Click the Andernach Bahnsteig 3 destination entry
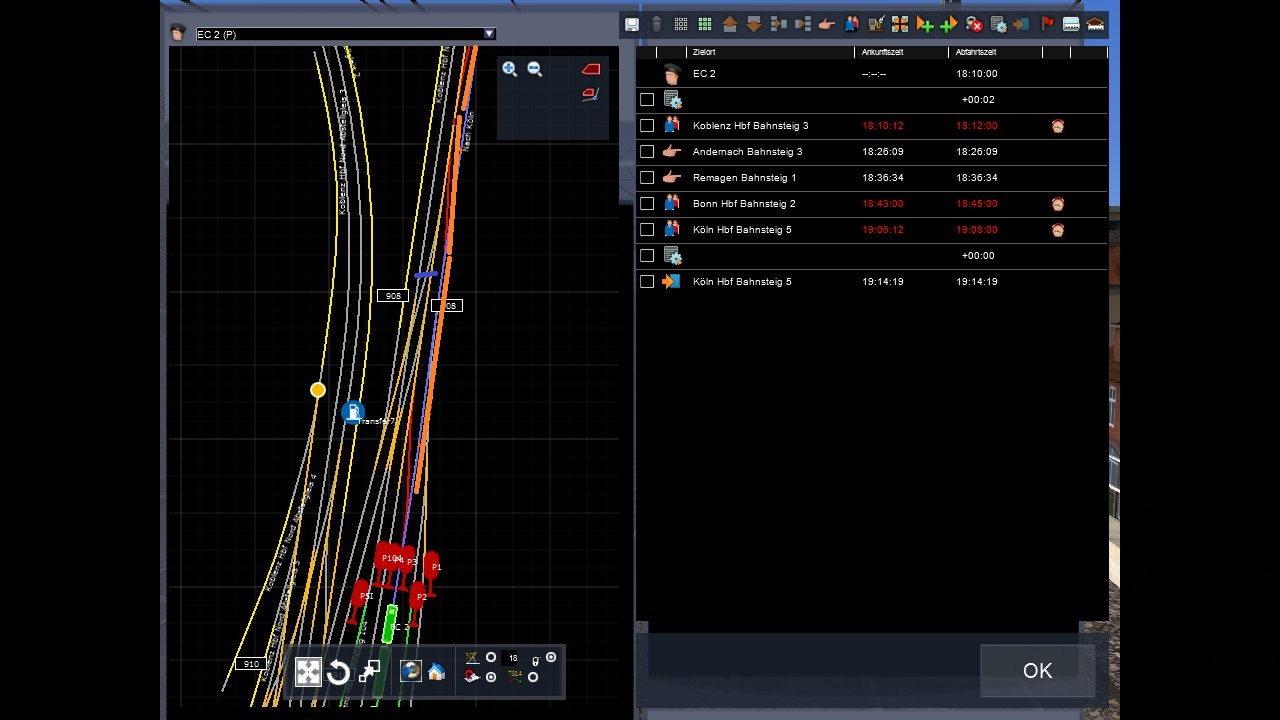 747,152
